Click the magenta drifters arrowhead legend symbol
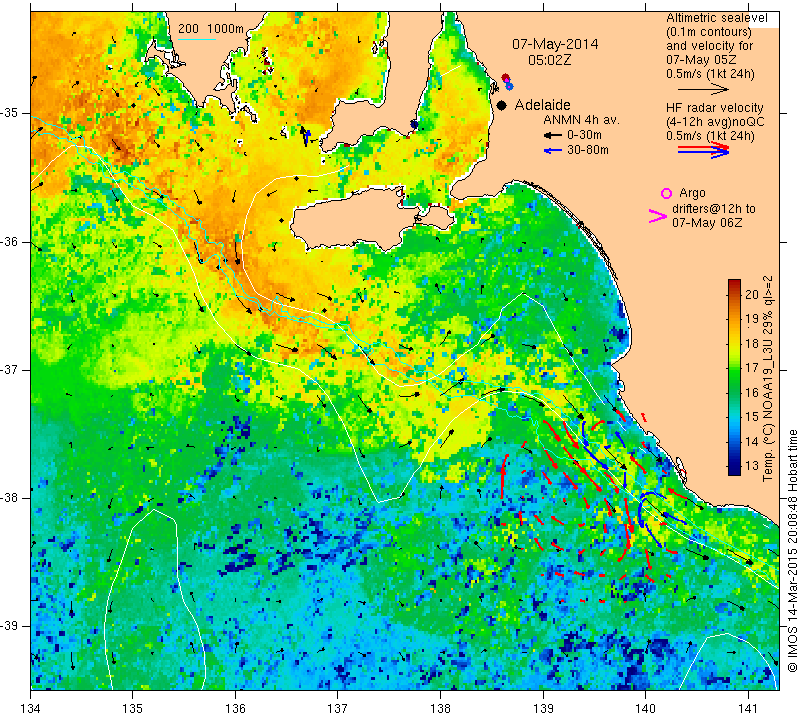The image size is (800, 720). click(658, 216)
